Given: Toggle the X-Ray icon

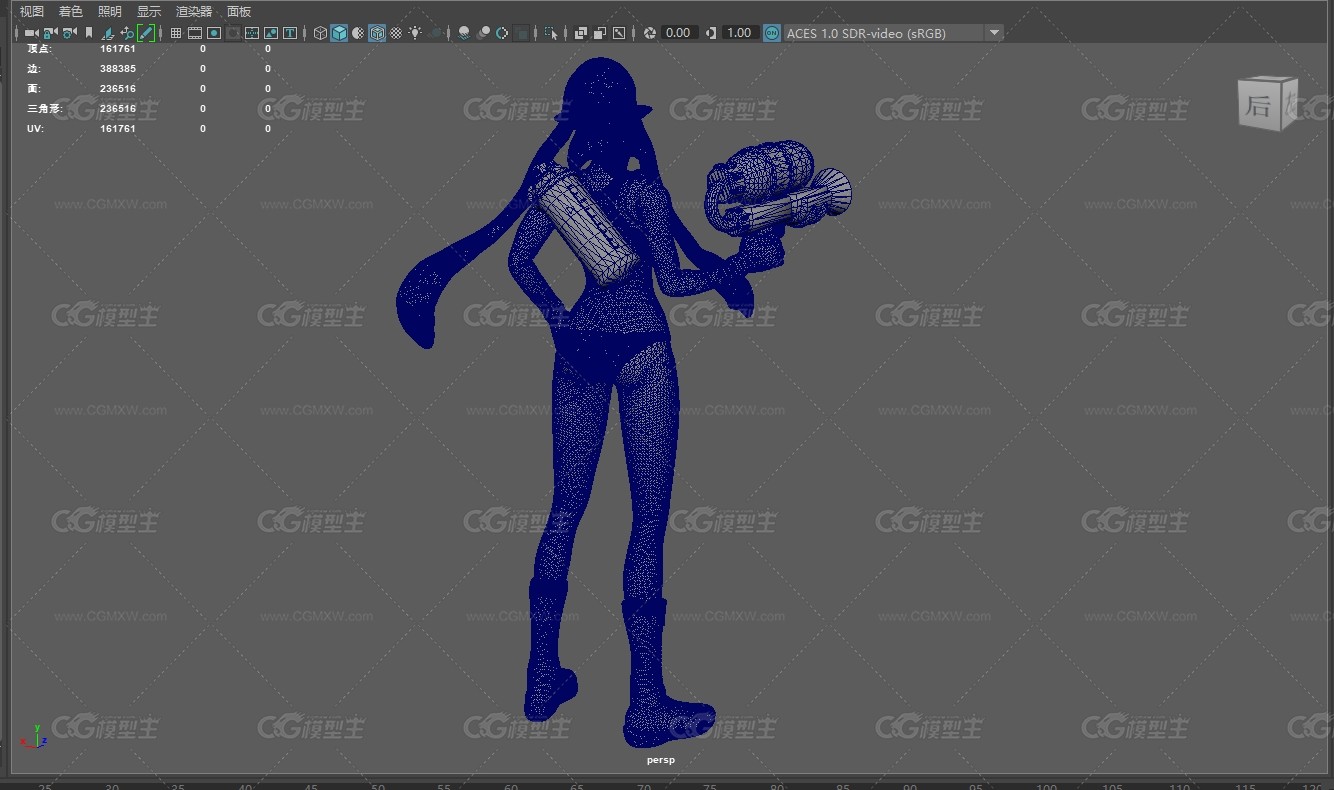Looking at the screenshot, I should tap(581, 33).
